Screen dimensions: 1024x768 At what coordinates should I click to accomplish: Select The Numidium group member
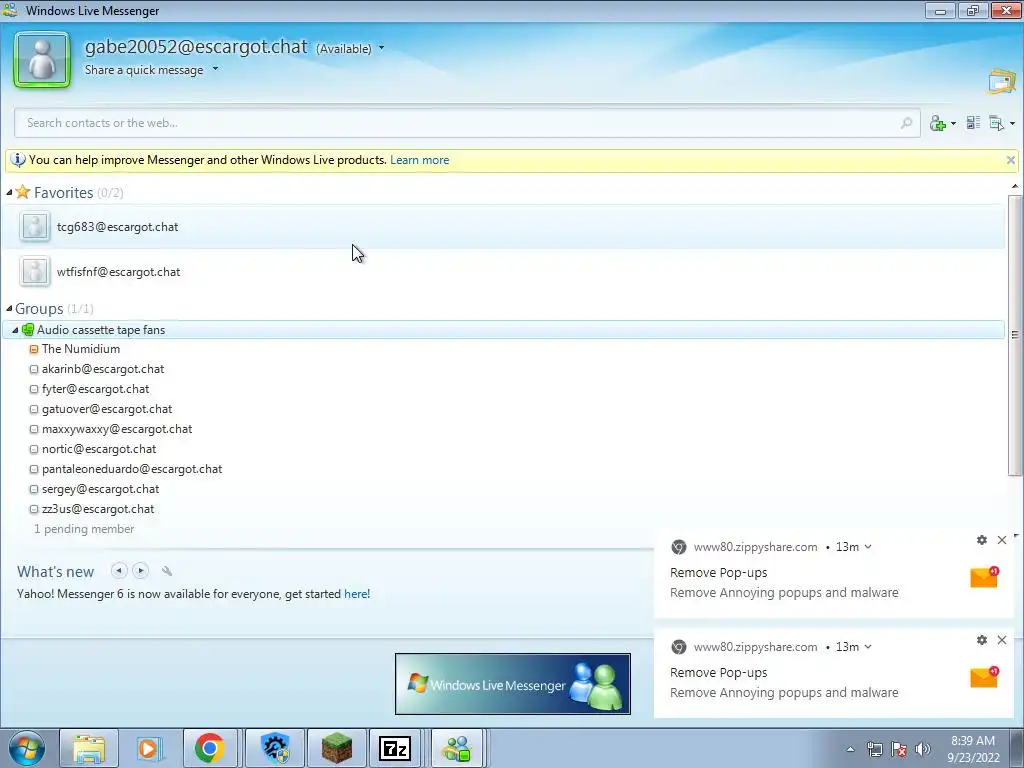click(x=80, y=349)
